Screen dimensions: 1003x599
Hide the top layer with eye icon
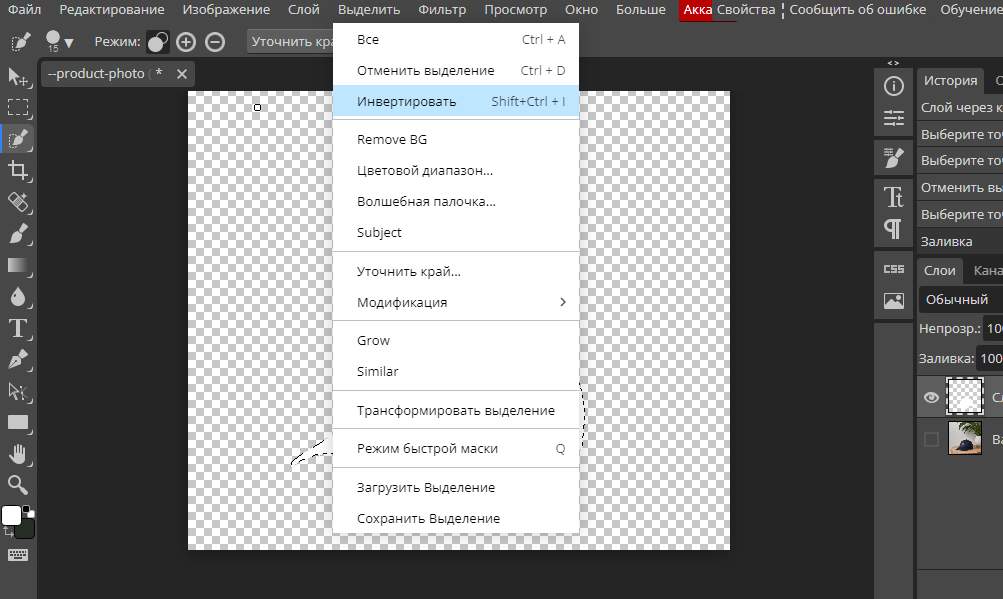point(931,397)
